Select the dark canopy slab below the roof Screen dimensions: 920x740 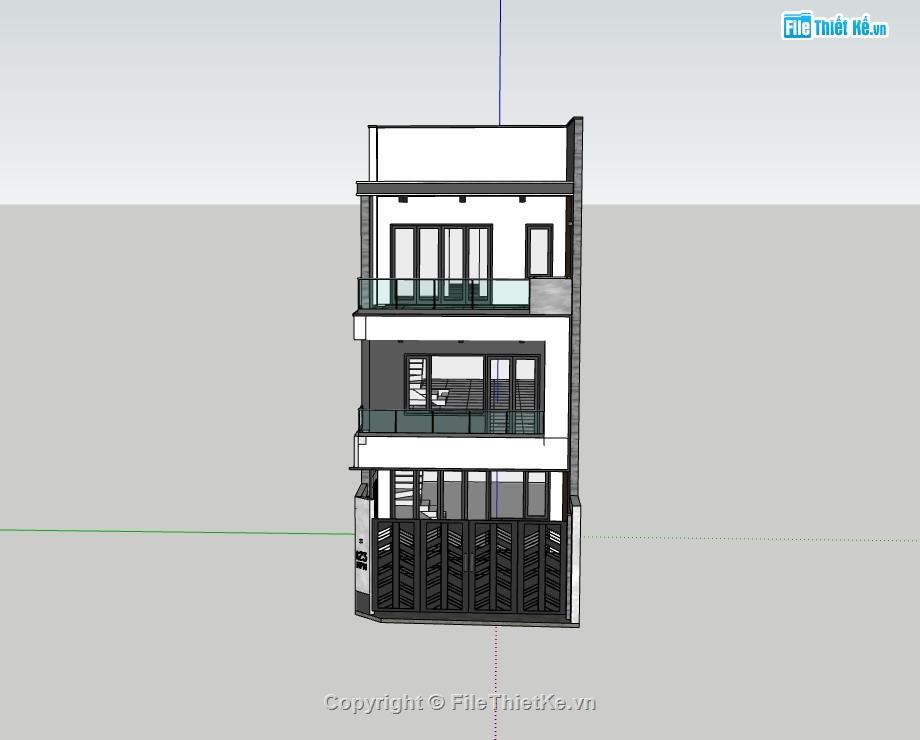click(x=464, y=188)
